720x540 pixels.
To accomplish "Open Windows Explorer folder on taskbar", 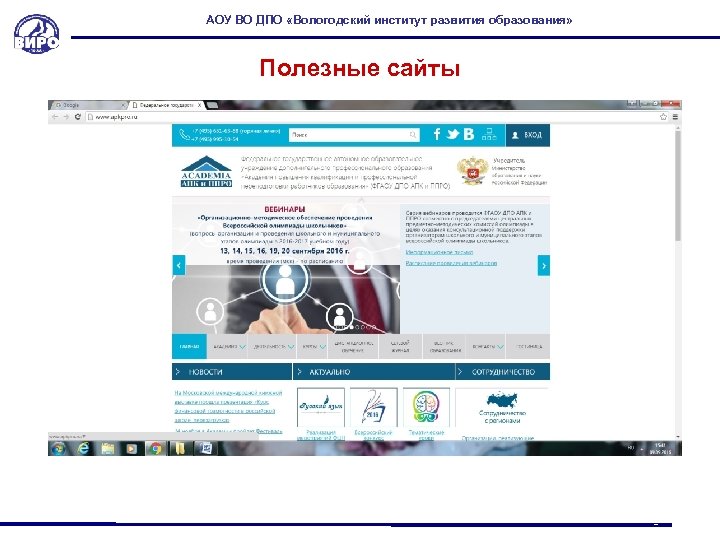I will click(108, 448).
